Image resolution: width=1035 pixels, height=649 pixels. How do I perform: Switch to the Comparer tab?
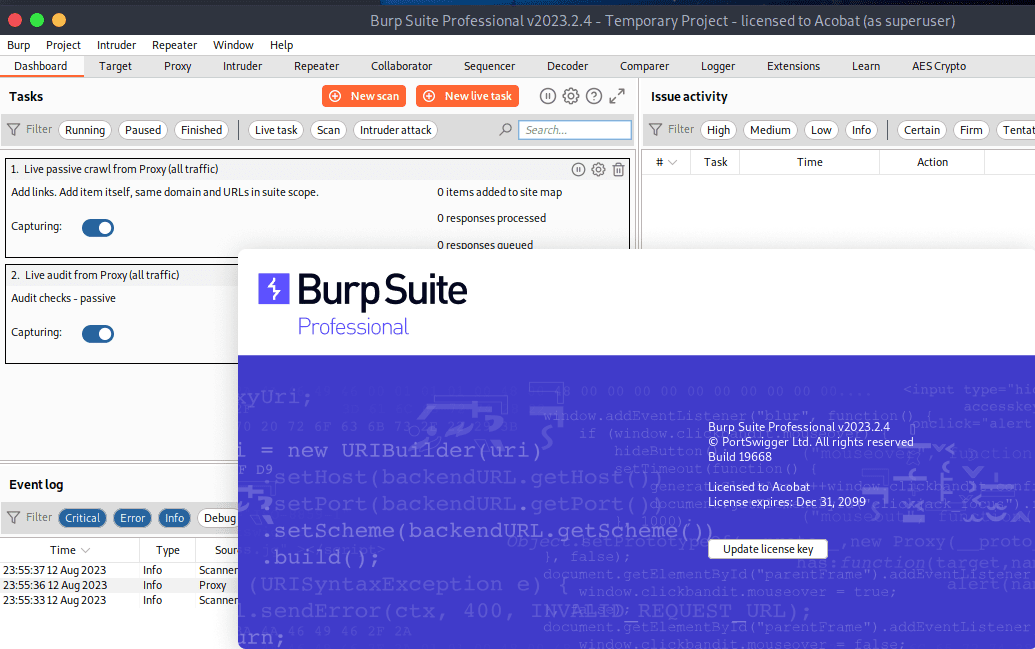644,66
